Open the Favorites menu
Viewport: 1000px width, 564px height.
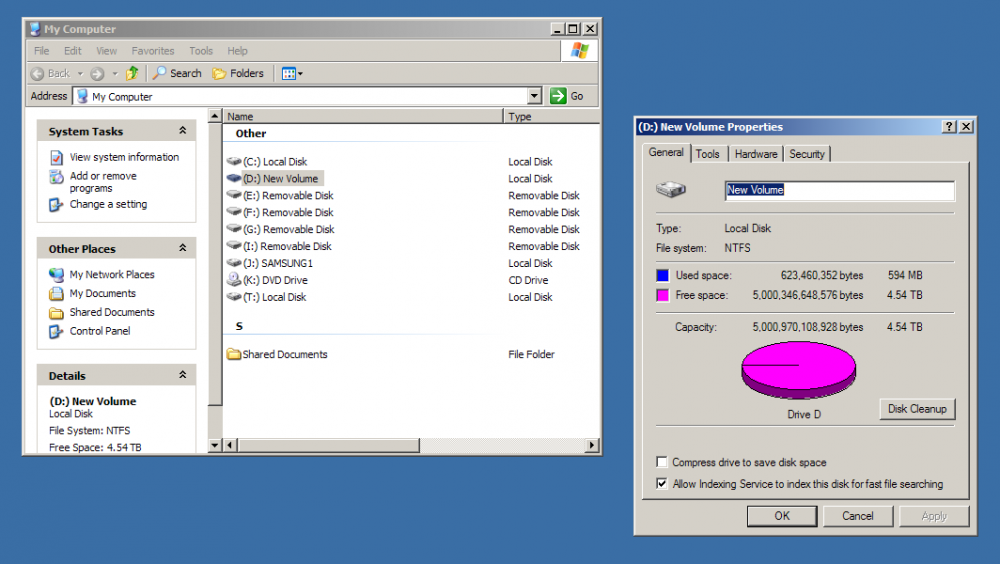(152, 51)
